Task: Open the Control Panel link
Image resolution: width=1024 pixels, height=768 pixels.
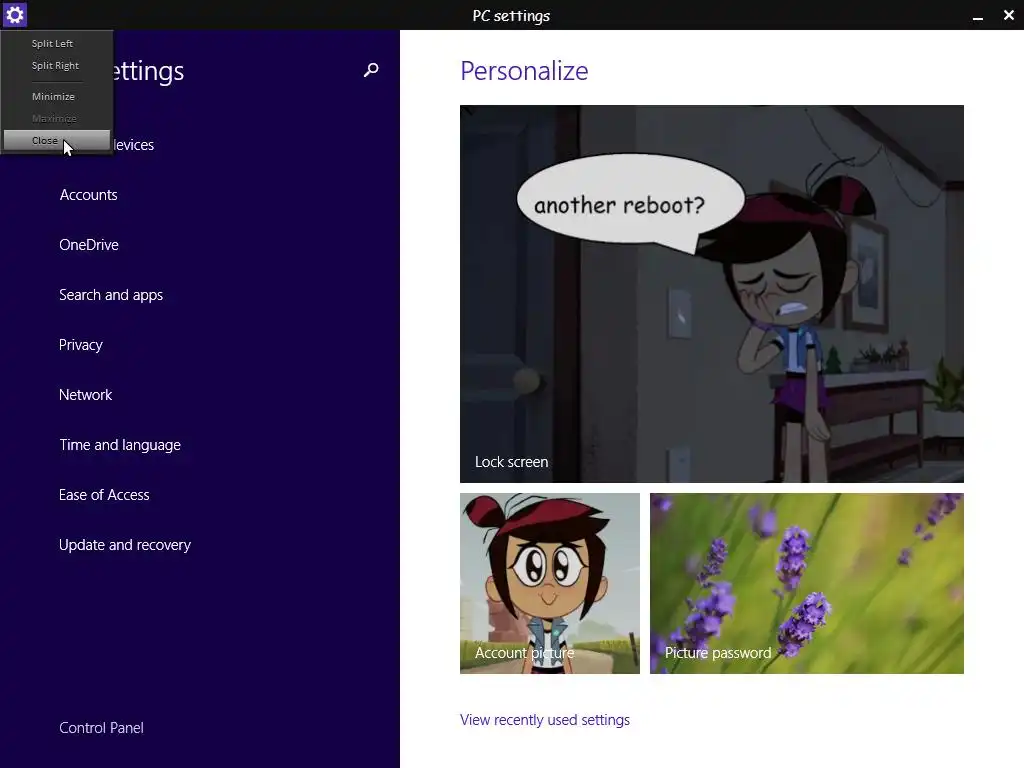Action: point(101,728)
